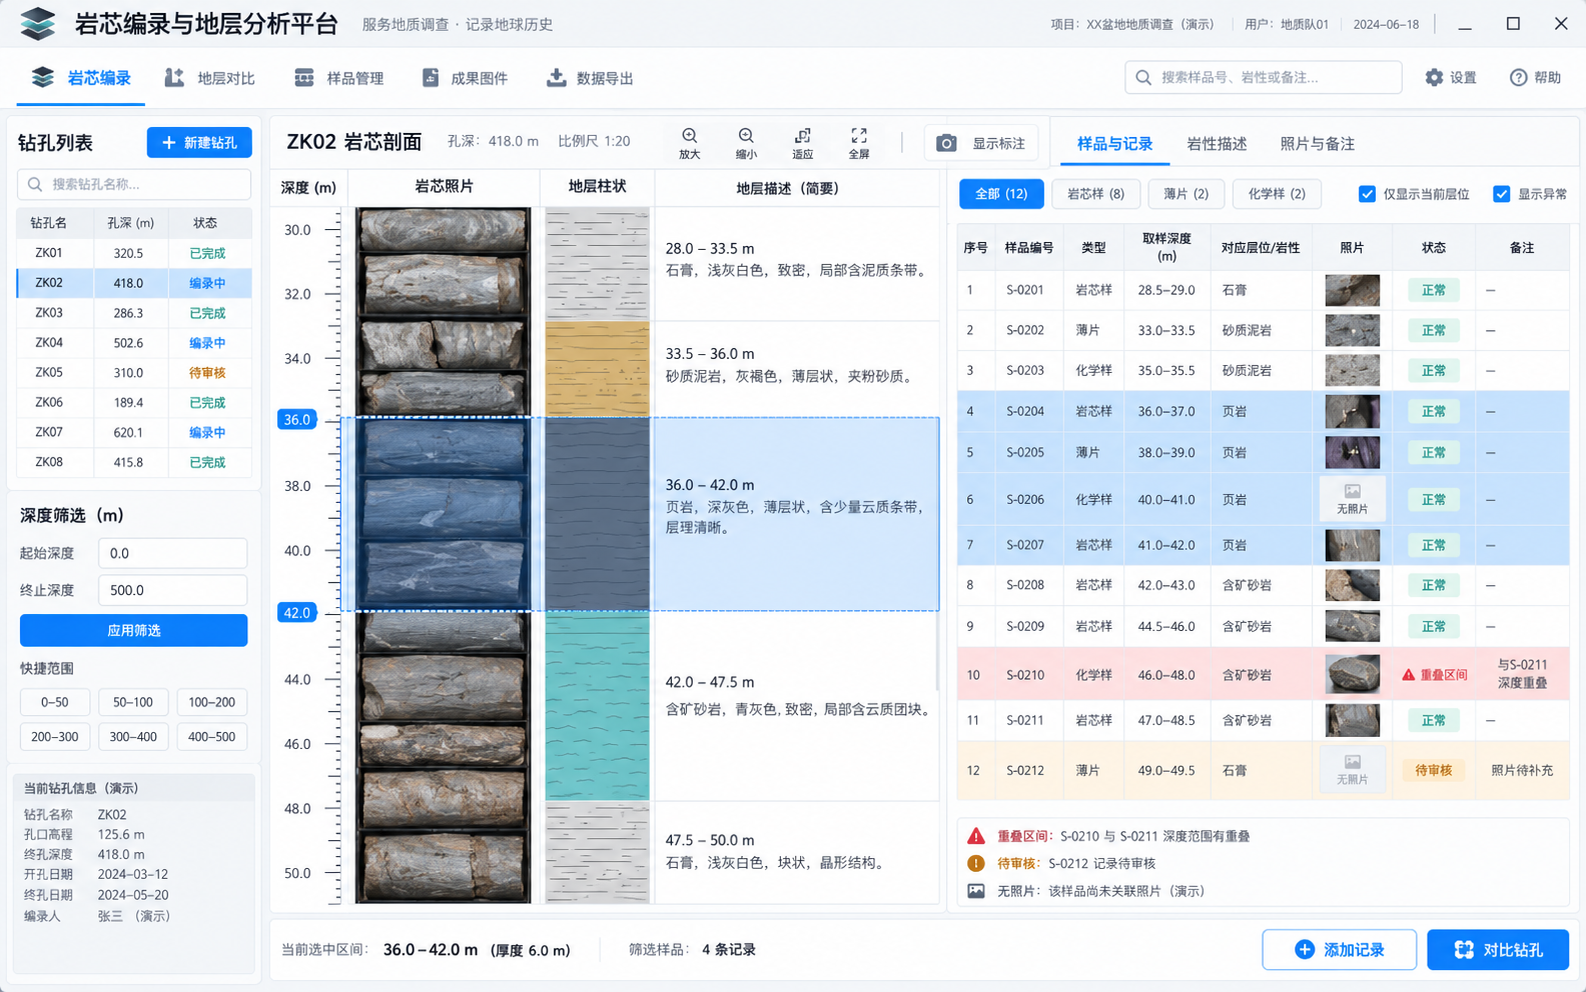Click the 36.0 depth marker on the ruler
The image size is (1586, 992).
pyautogui.click(x=297, y=420)
